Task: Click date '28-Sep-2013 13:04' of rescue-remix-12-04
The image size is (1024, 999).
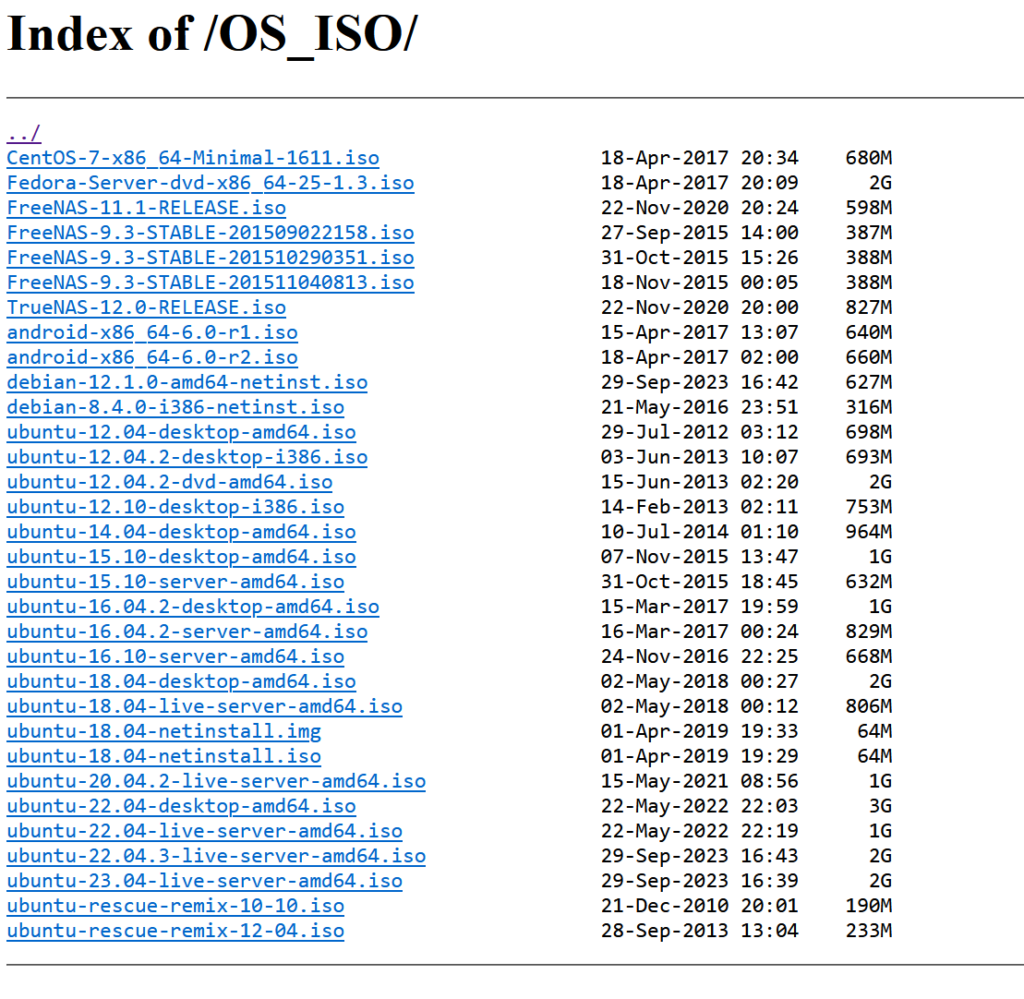Action: click(x=699, y=930)
